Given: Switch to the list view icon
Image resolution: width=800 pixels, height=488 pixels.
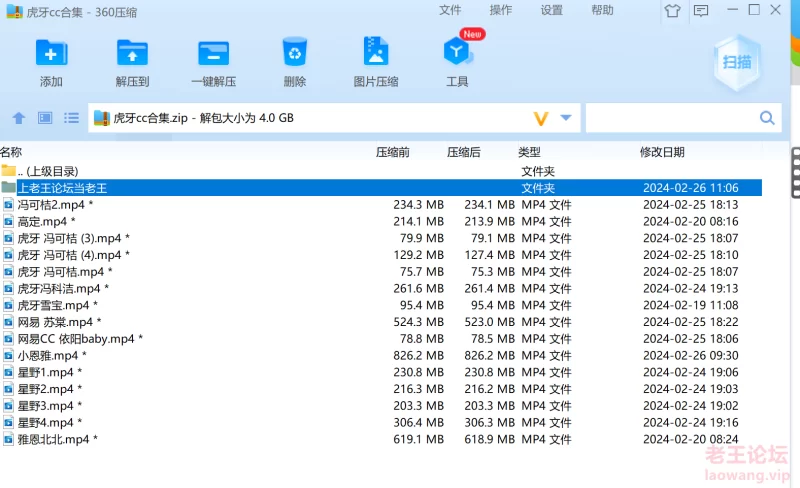Looking at the screenshot, I should (71, 118).
